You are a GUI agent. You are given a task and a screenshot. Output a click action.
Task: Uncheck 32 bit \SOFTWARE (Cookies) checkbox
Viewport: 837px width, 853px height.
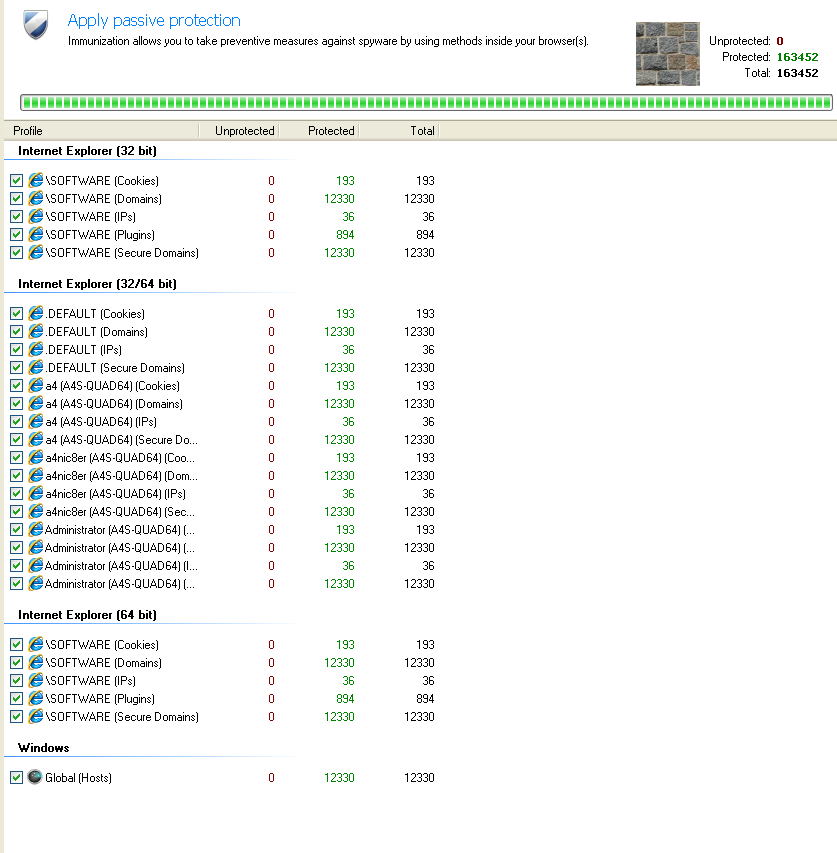pos(16,181)
